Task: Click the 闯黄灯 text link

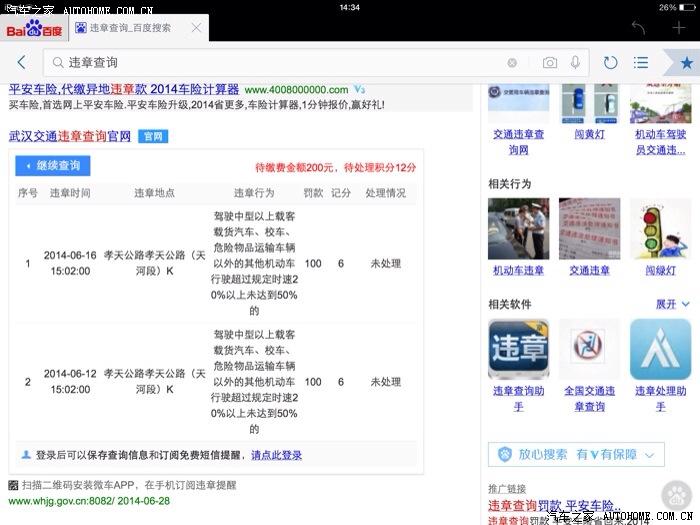Action: click(589, 134)
